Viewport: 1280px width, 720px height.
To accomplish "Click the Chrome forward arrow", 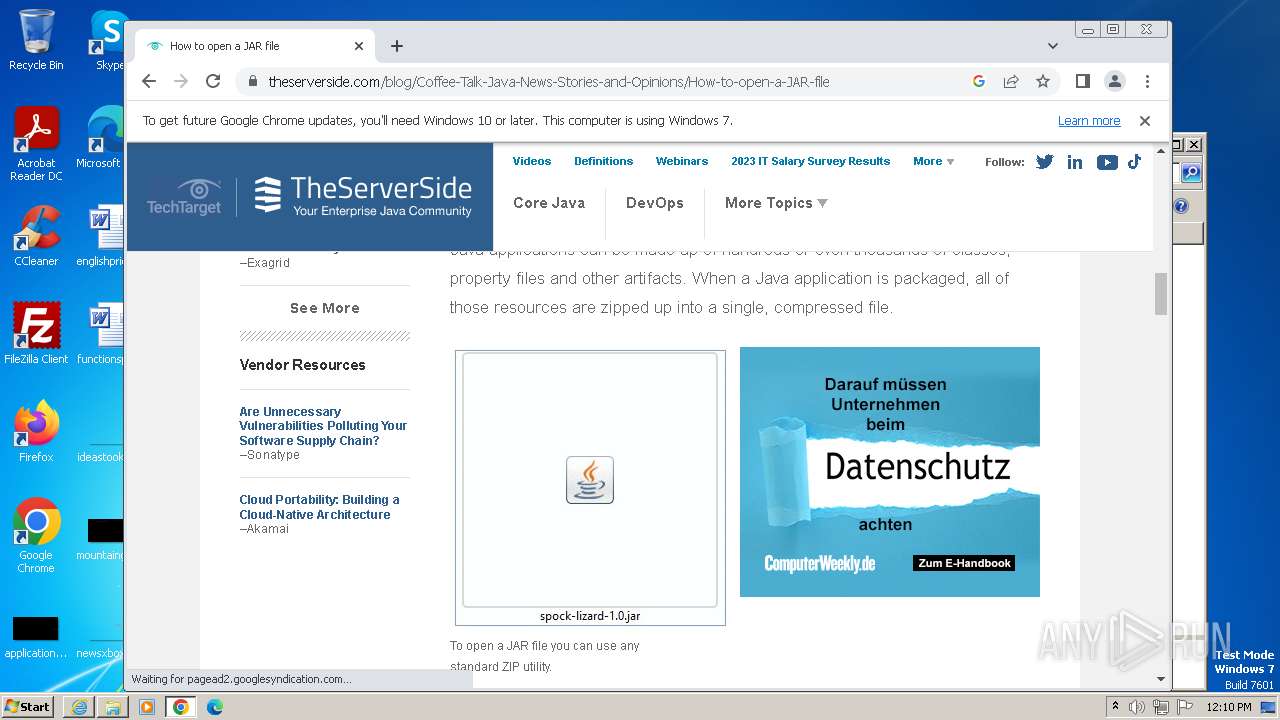I will coord(181,81).
